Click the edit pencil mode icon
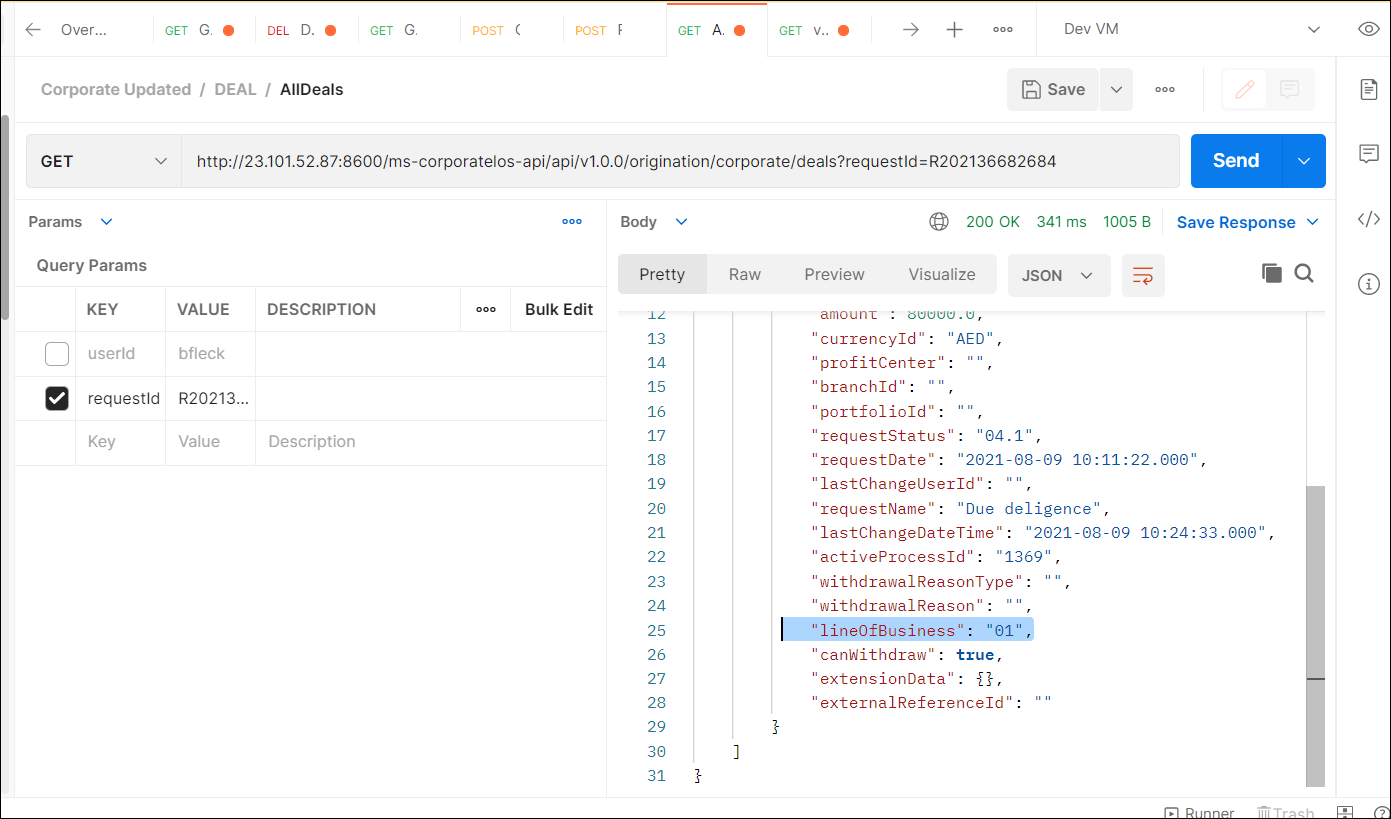 click(1245, 89)
